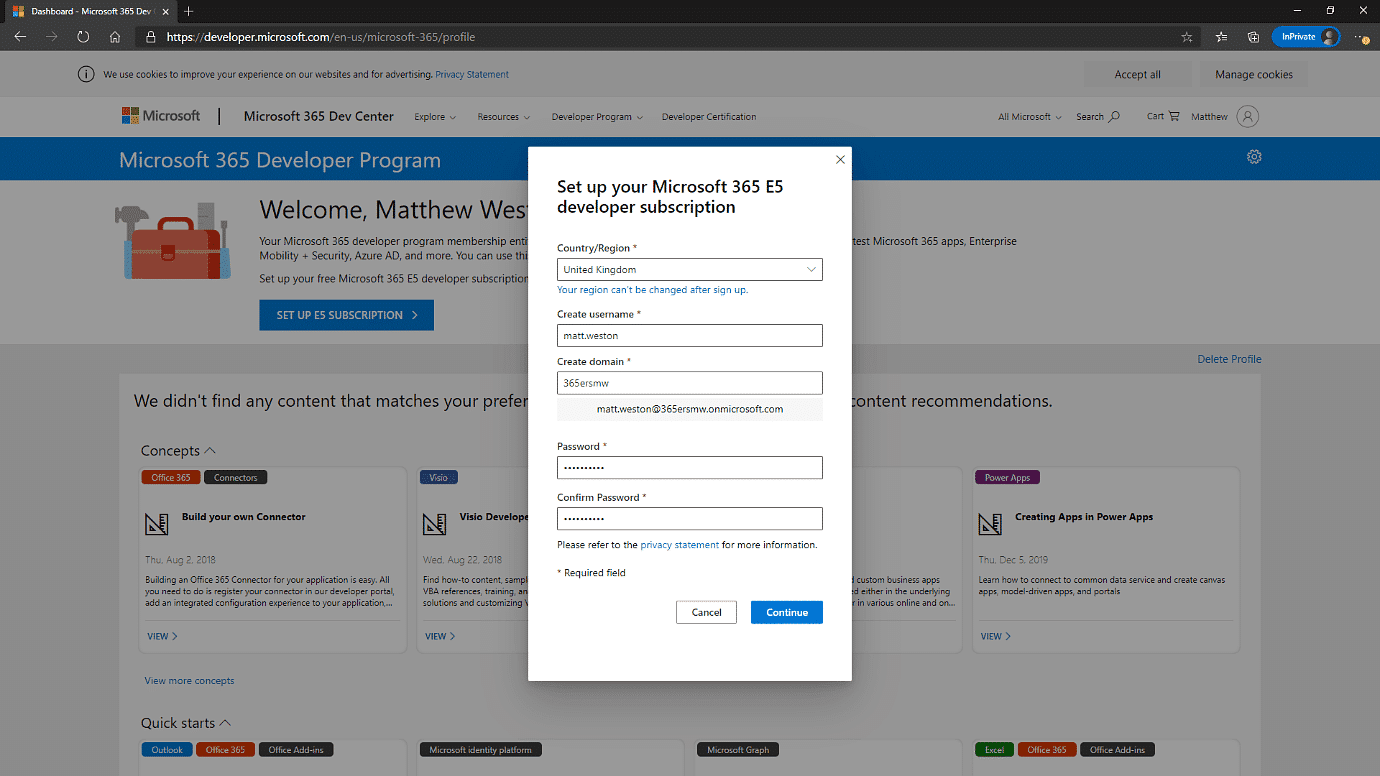The width and height of the screenshot is (1380, 776).
Task: Open the settings gear icon
Action: [1254, 157]
